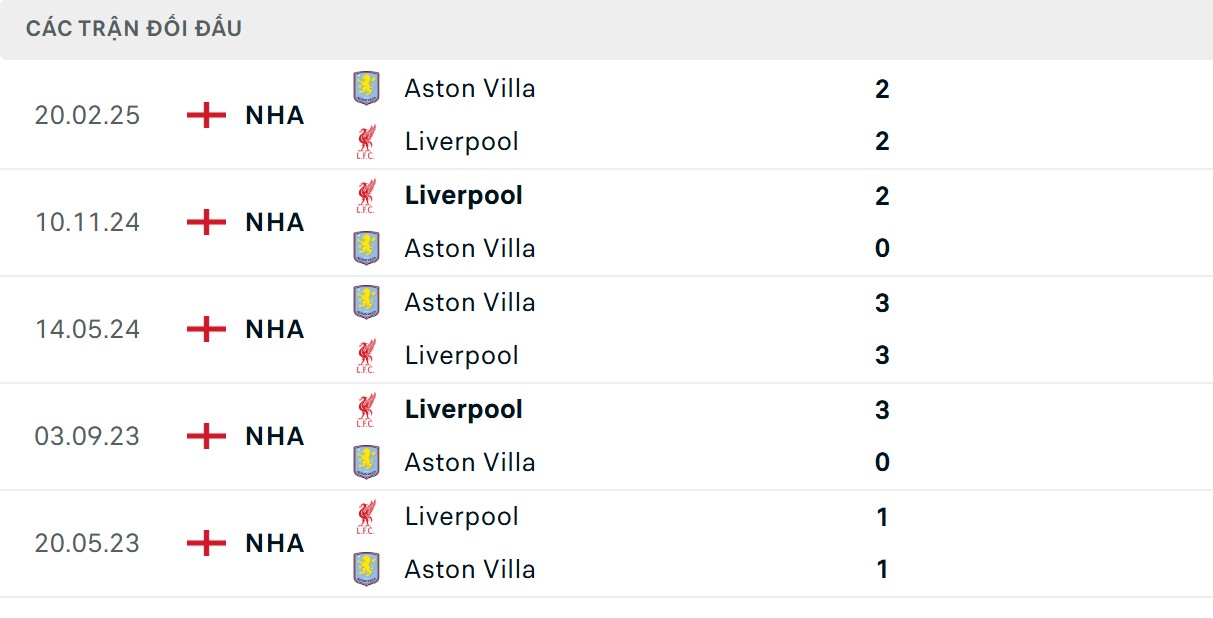The height and width of the screenshot is (618, 1213).
Task: Click Aston Villa crest in 20.02.25 match
Action: click(x=366, y=88)
